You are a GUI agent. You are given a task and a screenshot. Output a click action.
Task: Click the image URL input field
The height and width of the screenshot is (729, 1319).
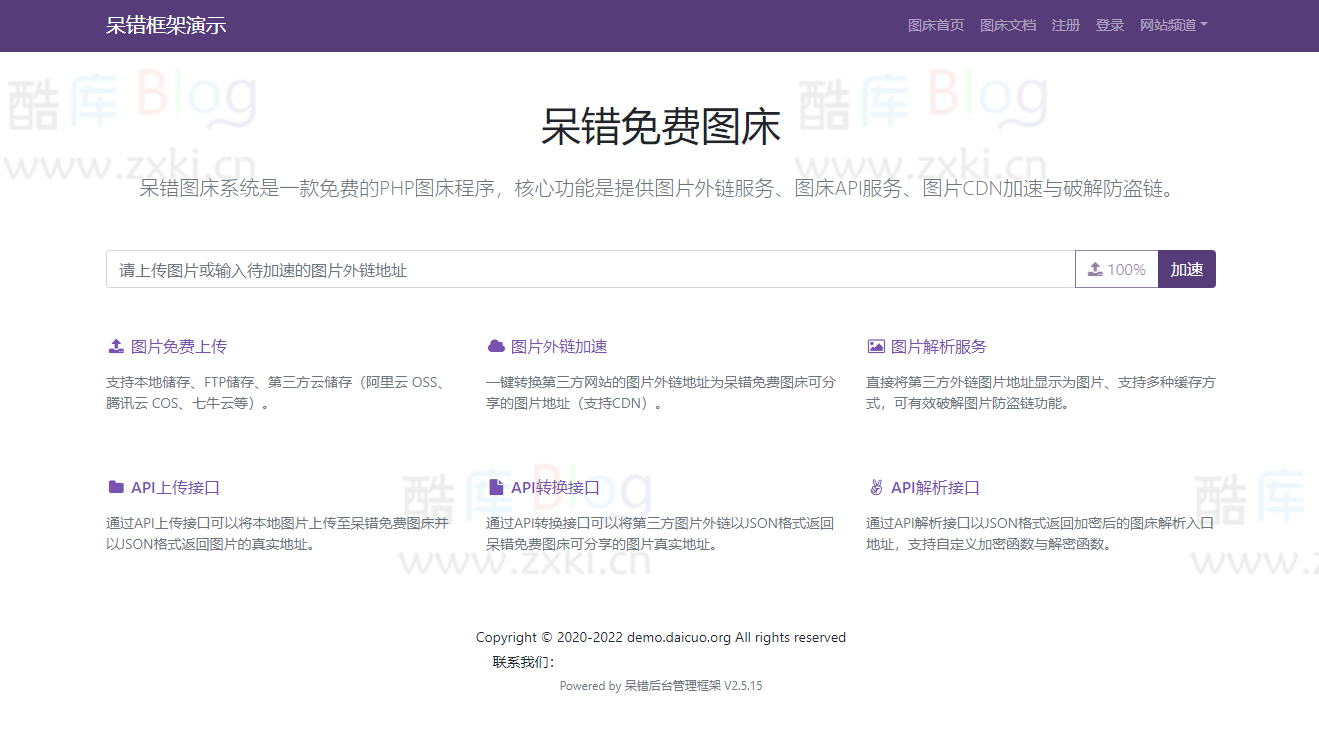tap(590, 268)
